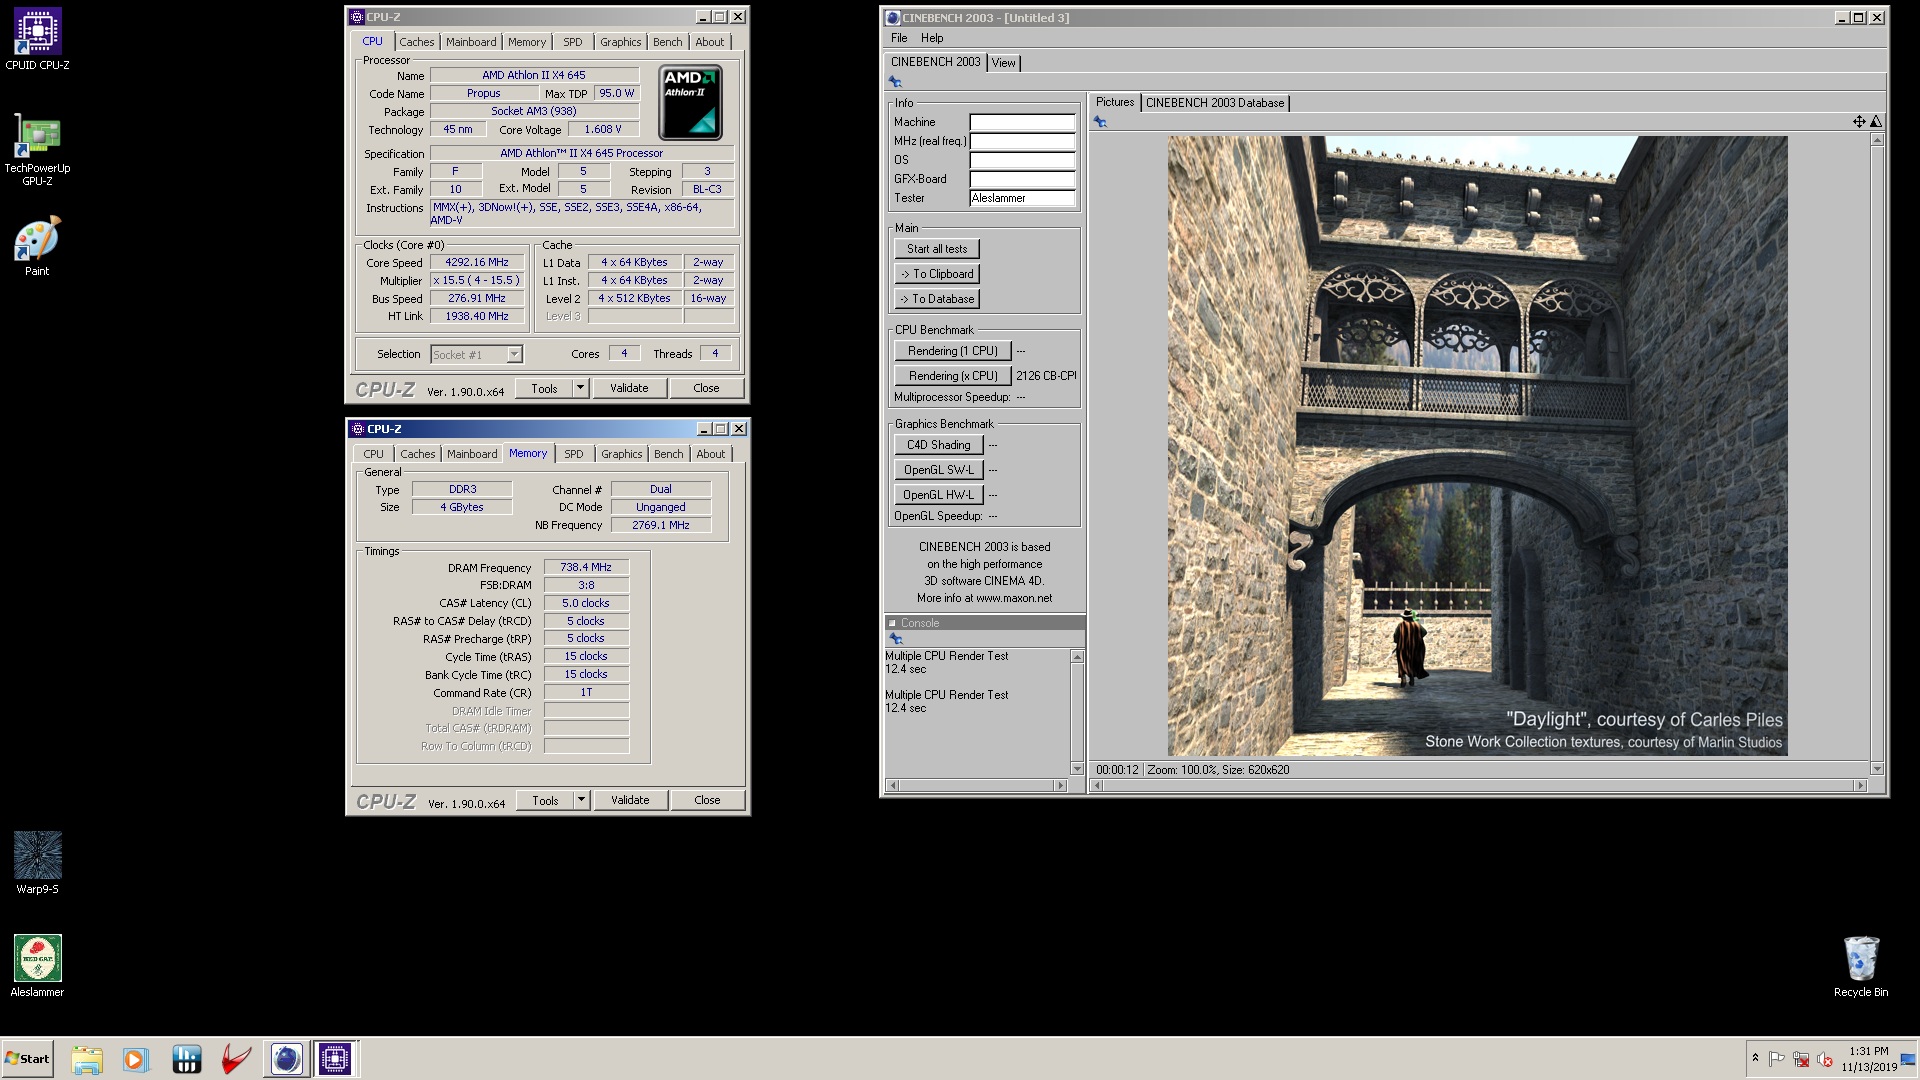Click the move crosshair icon in Pictures panel
The width and height of the screenshot is (1920, 1080).
[1859, 122]
